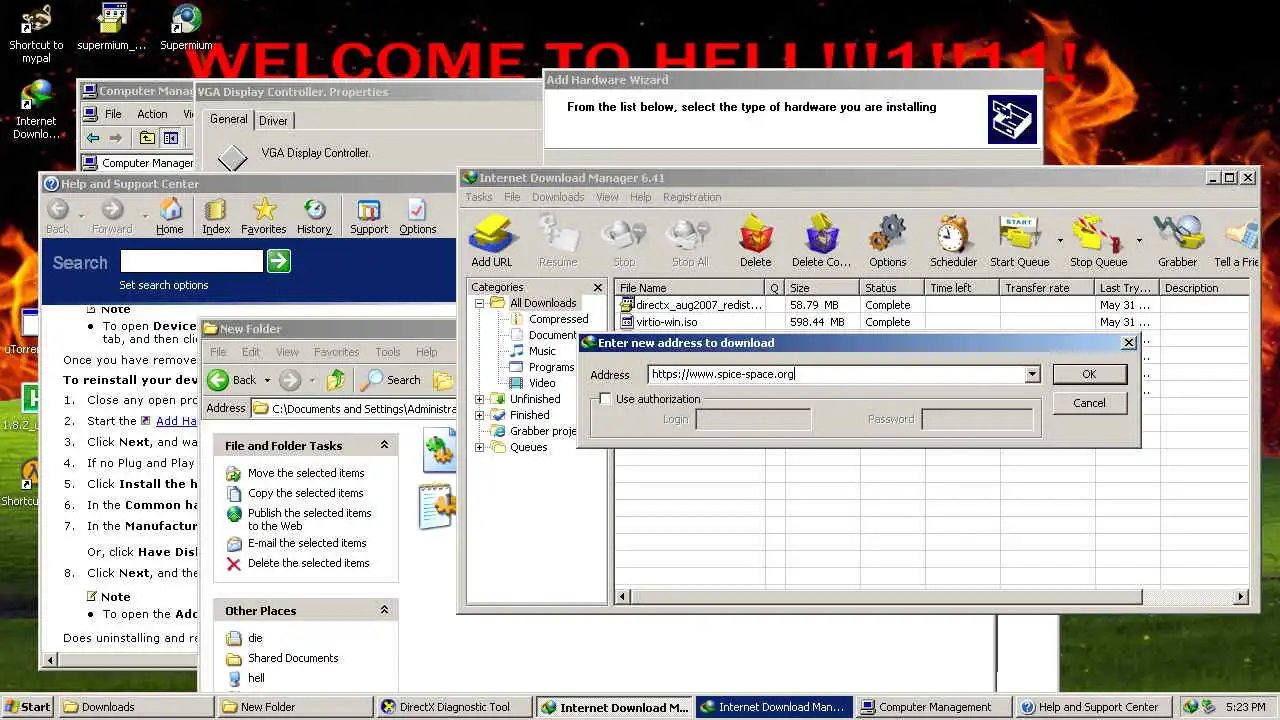Image resolution: width=1280 pixels, height=720 pixels.
Task: Click Set search options link
Action: (x=164, y=285)
